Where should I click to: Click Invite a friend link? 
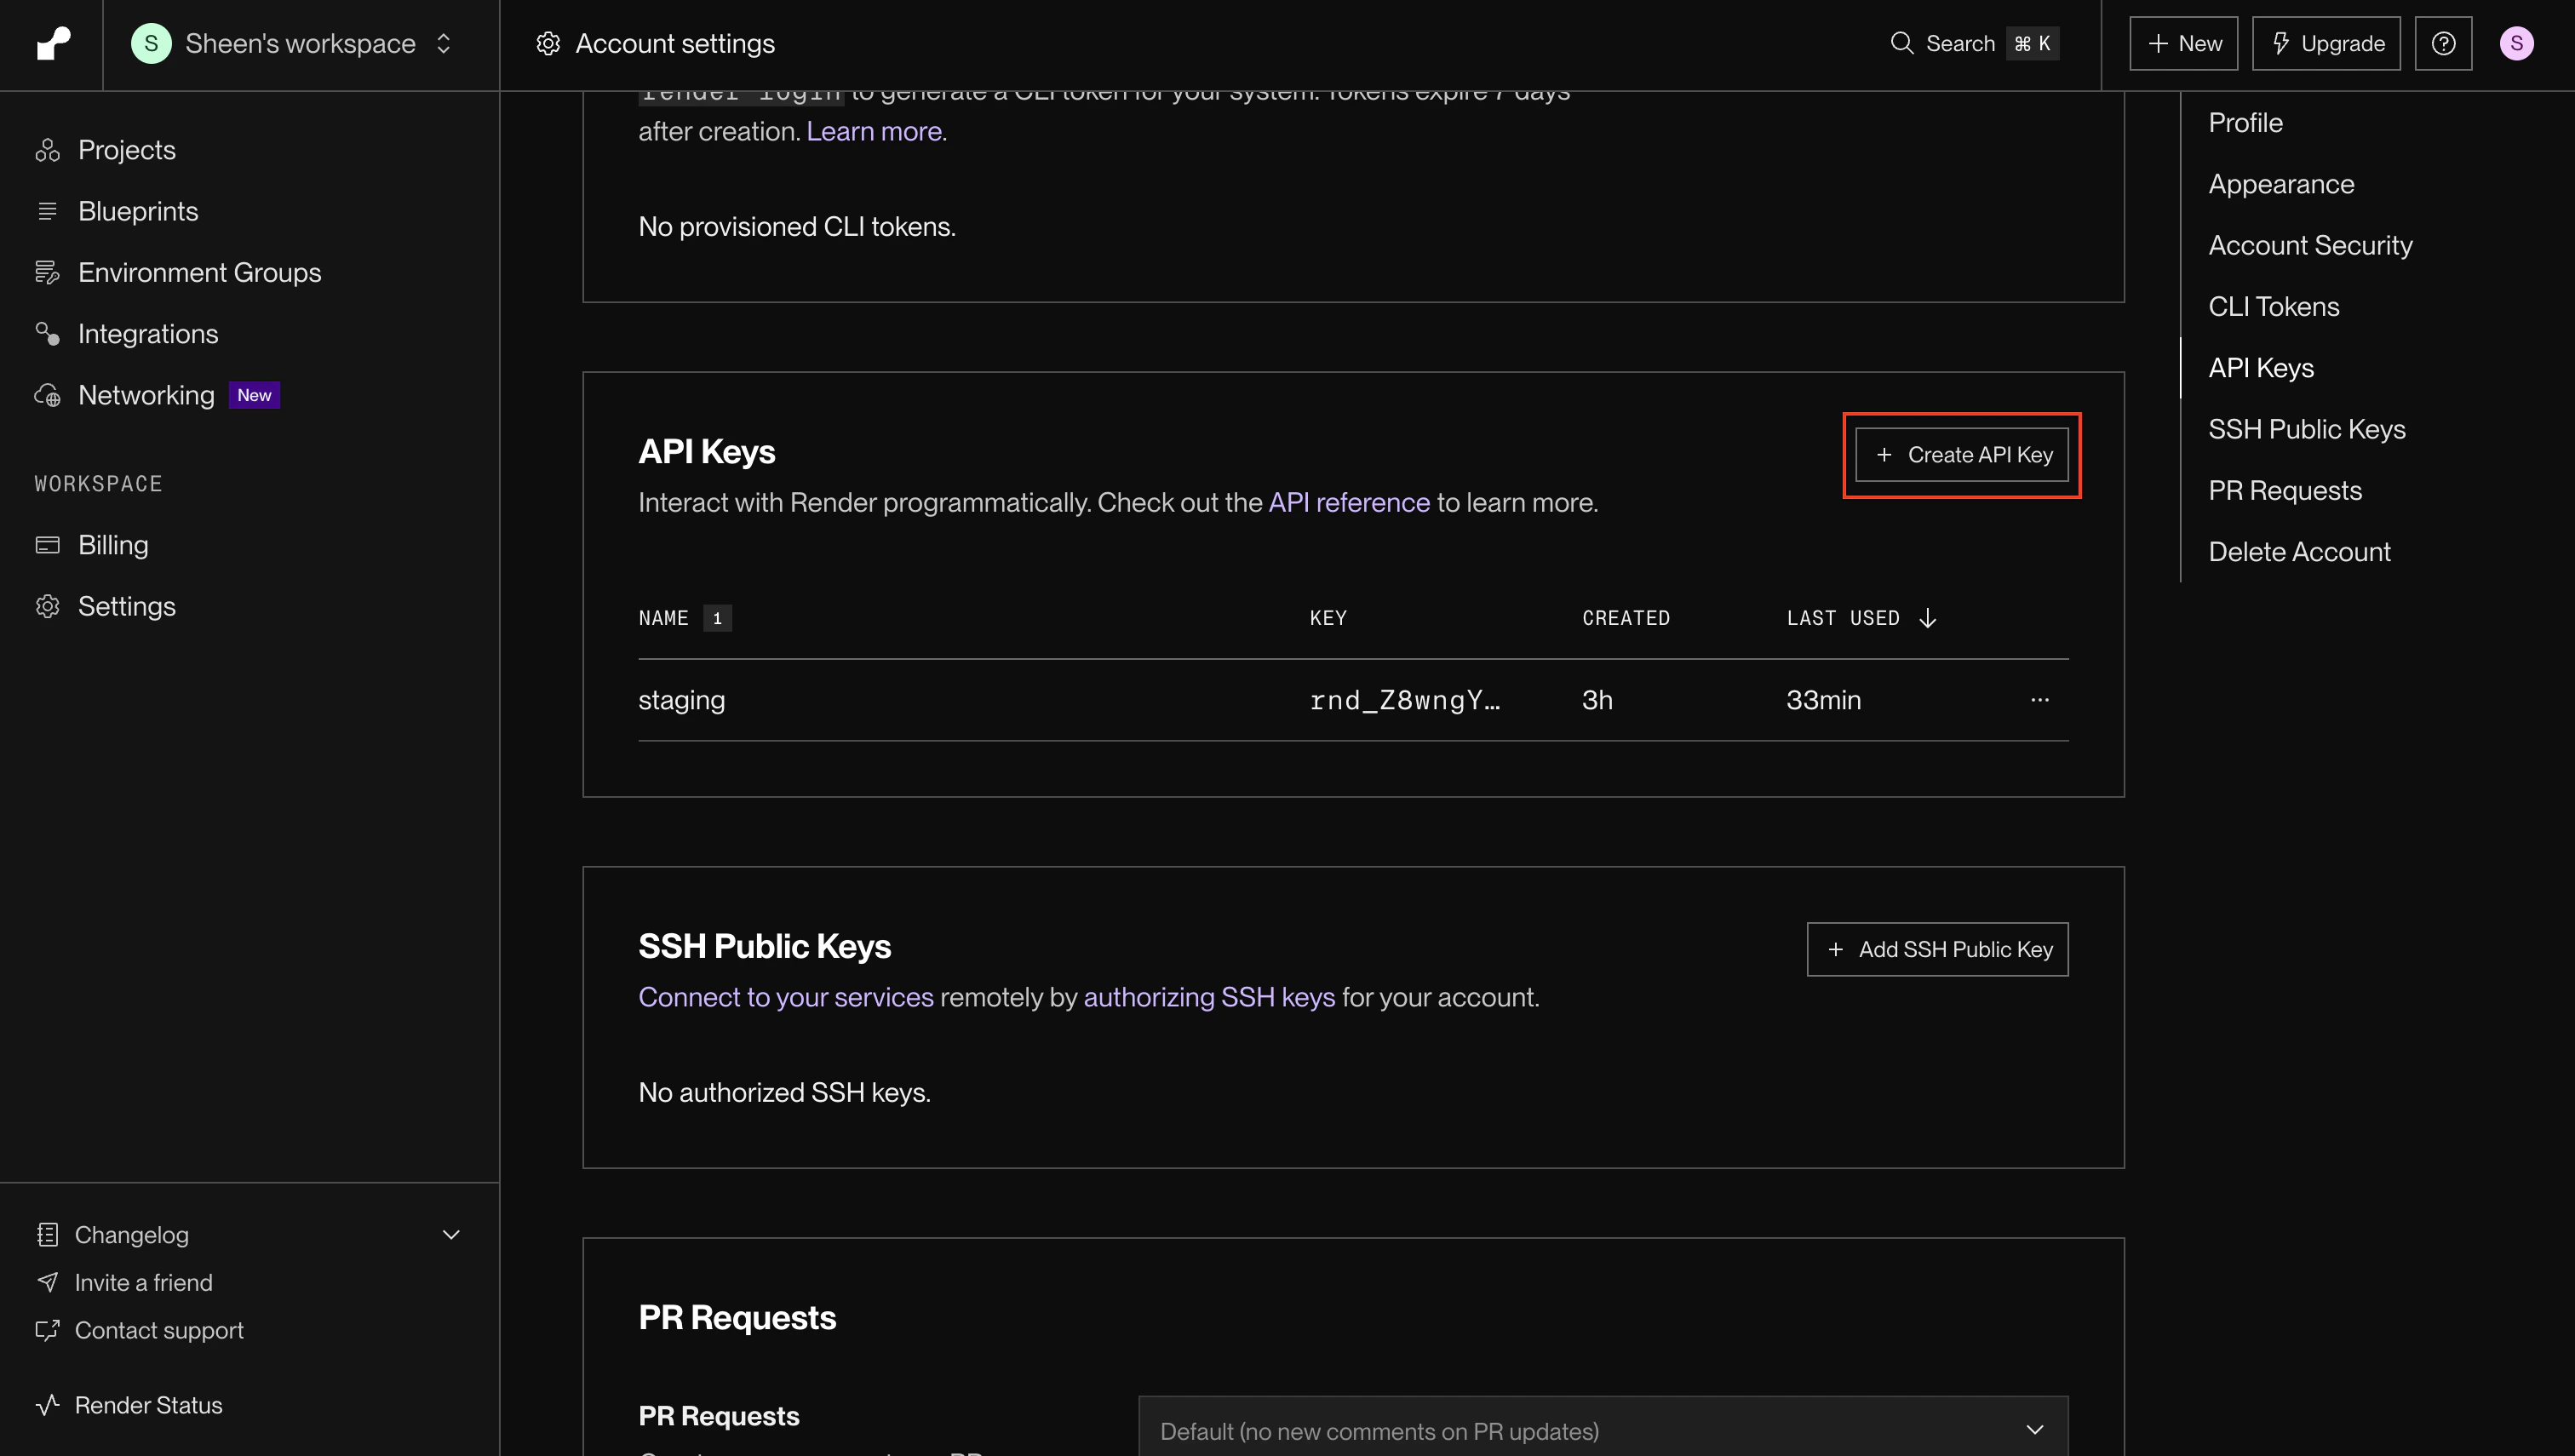[x=143, y=1283]
